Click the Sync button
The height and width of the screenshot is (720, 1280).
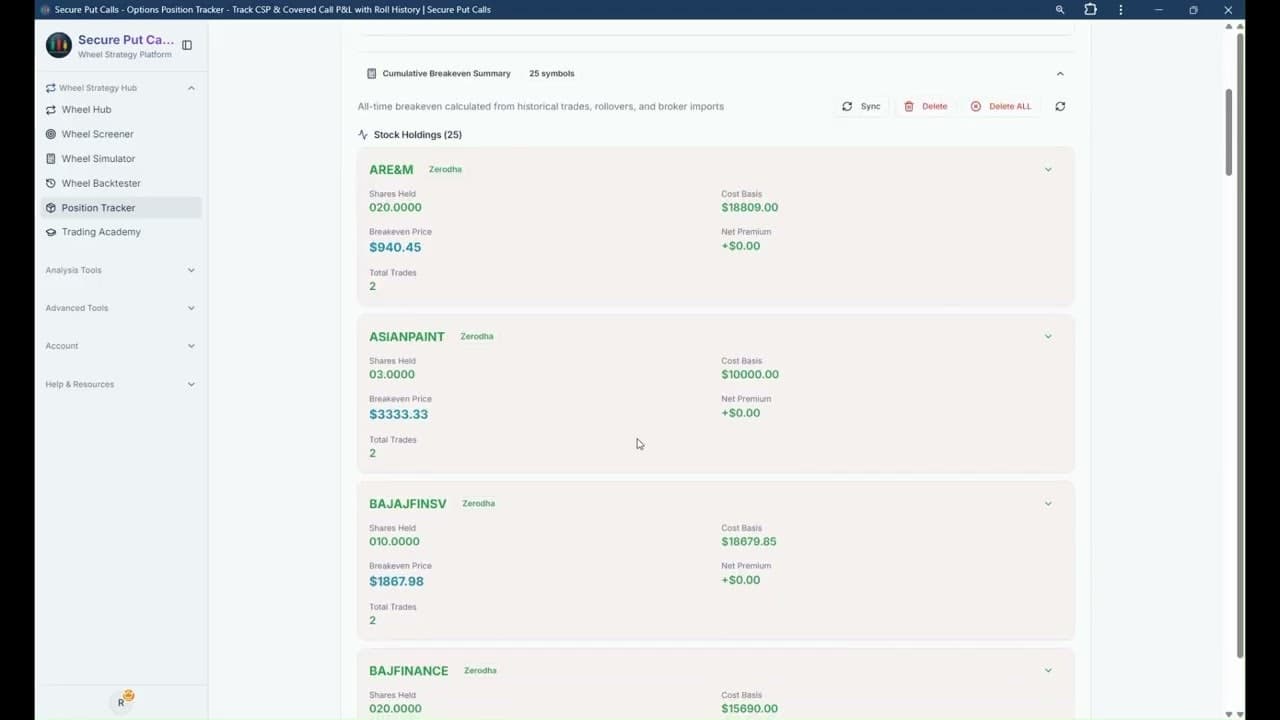861,106
